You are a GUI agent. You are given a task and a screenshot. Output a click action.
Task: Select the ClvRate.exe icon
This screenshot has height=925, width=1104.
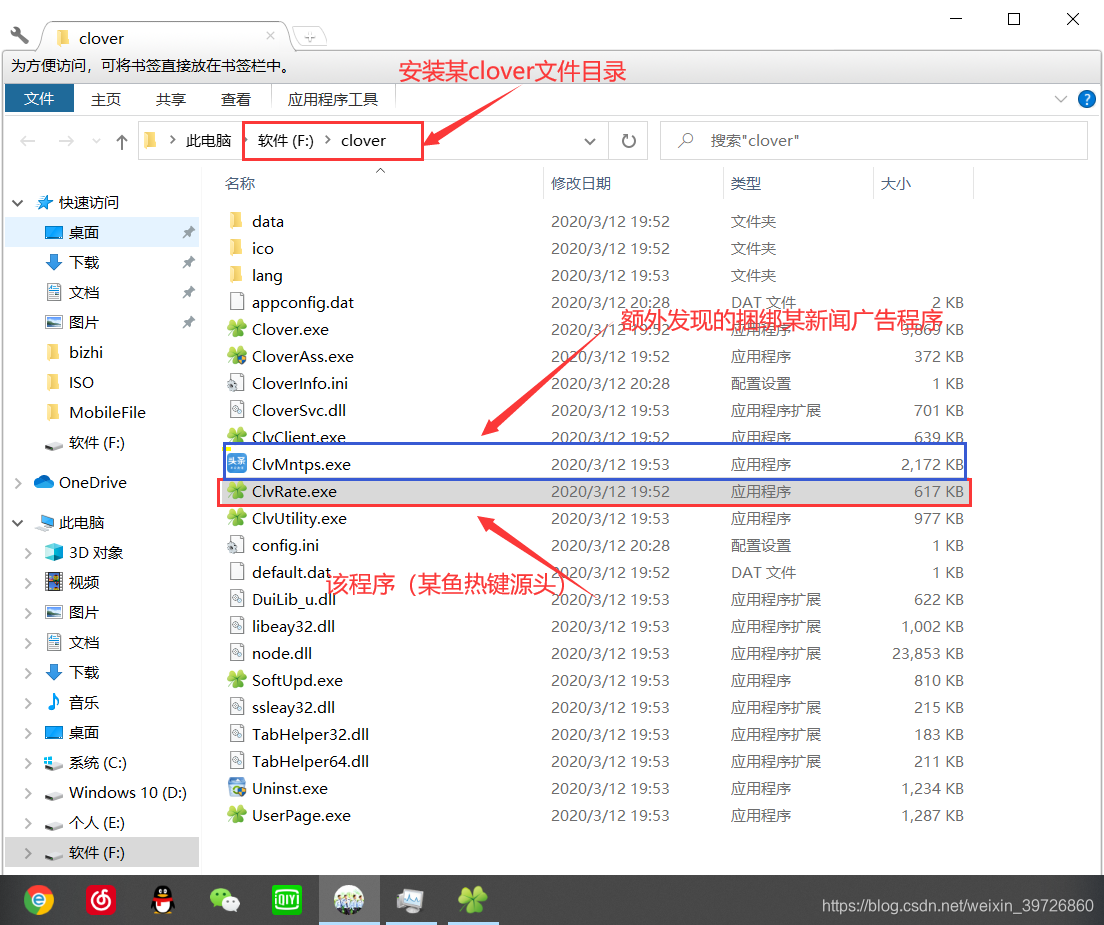pyautogui.click(x=237, y=491)
